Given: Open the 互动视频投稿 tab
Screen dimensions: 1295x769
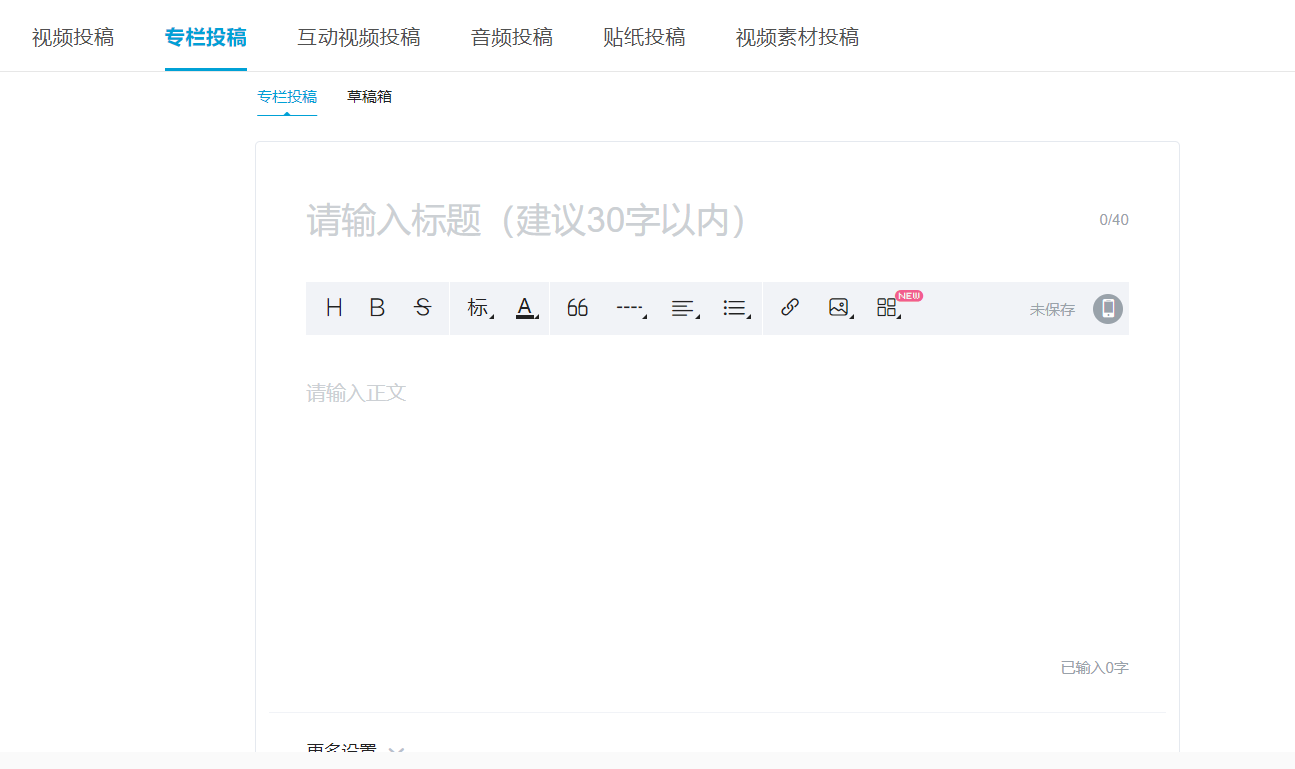Looking at the screenshot, I should (359, 35).
